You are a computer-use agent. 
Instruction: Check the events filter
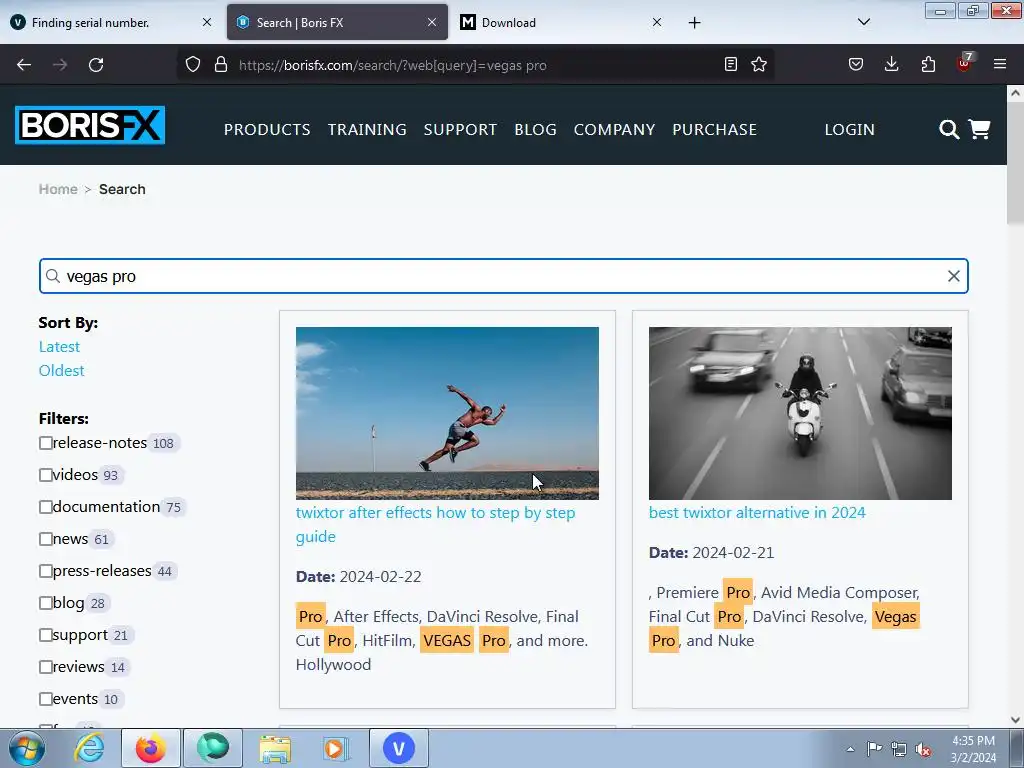point(46,699)
